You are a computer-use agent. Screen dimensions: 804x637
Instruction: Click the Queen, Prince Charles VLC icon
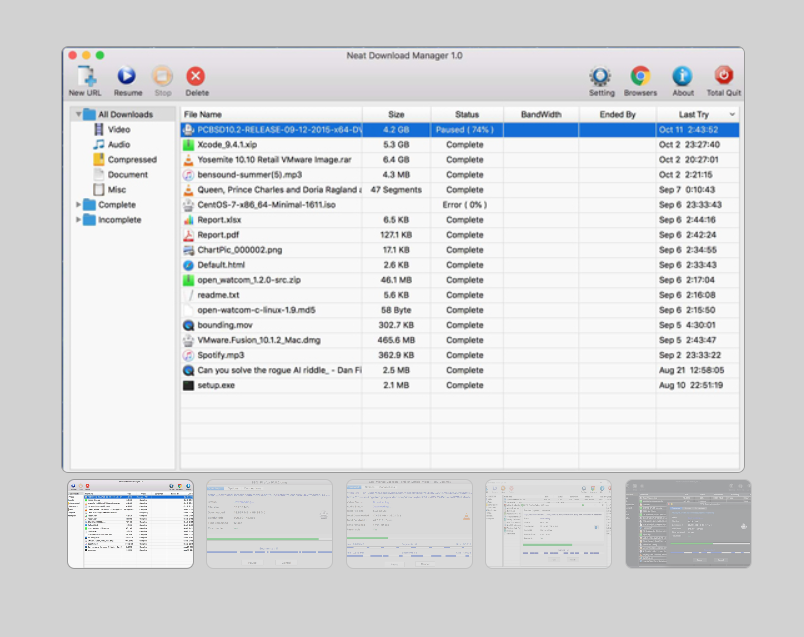189,190
